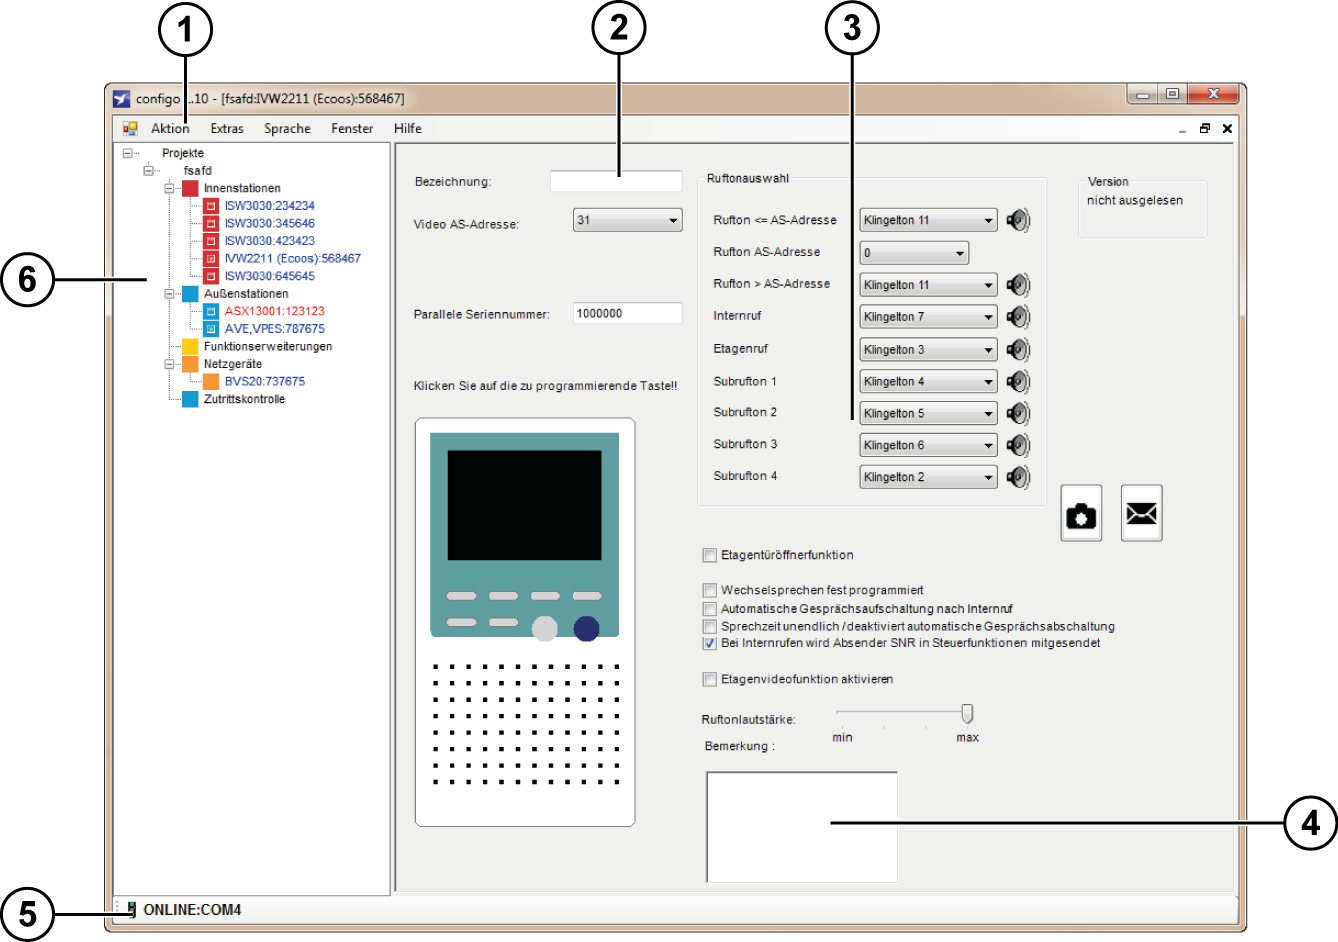Open the Aktion menu
The width and height of the screenshot is (1338, 942).
coord(170,129)
